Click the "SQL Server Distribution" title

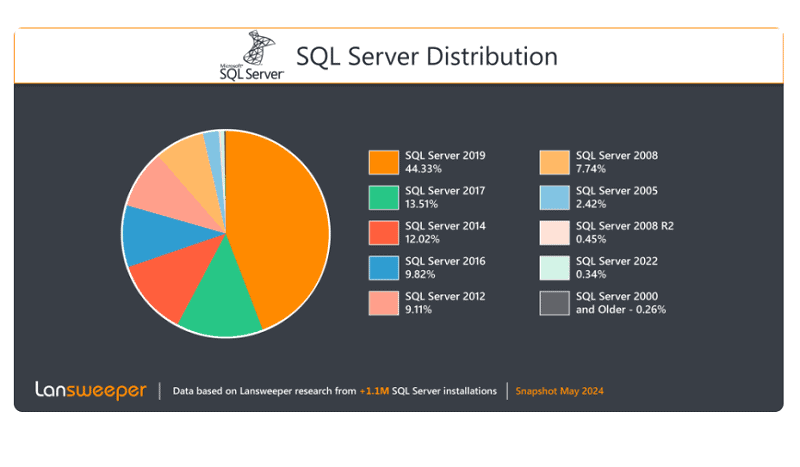coord(427,56)
